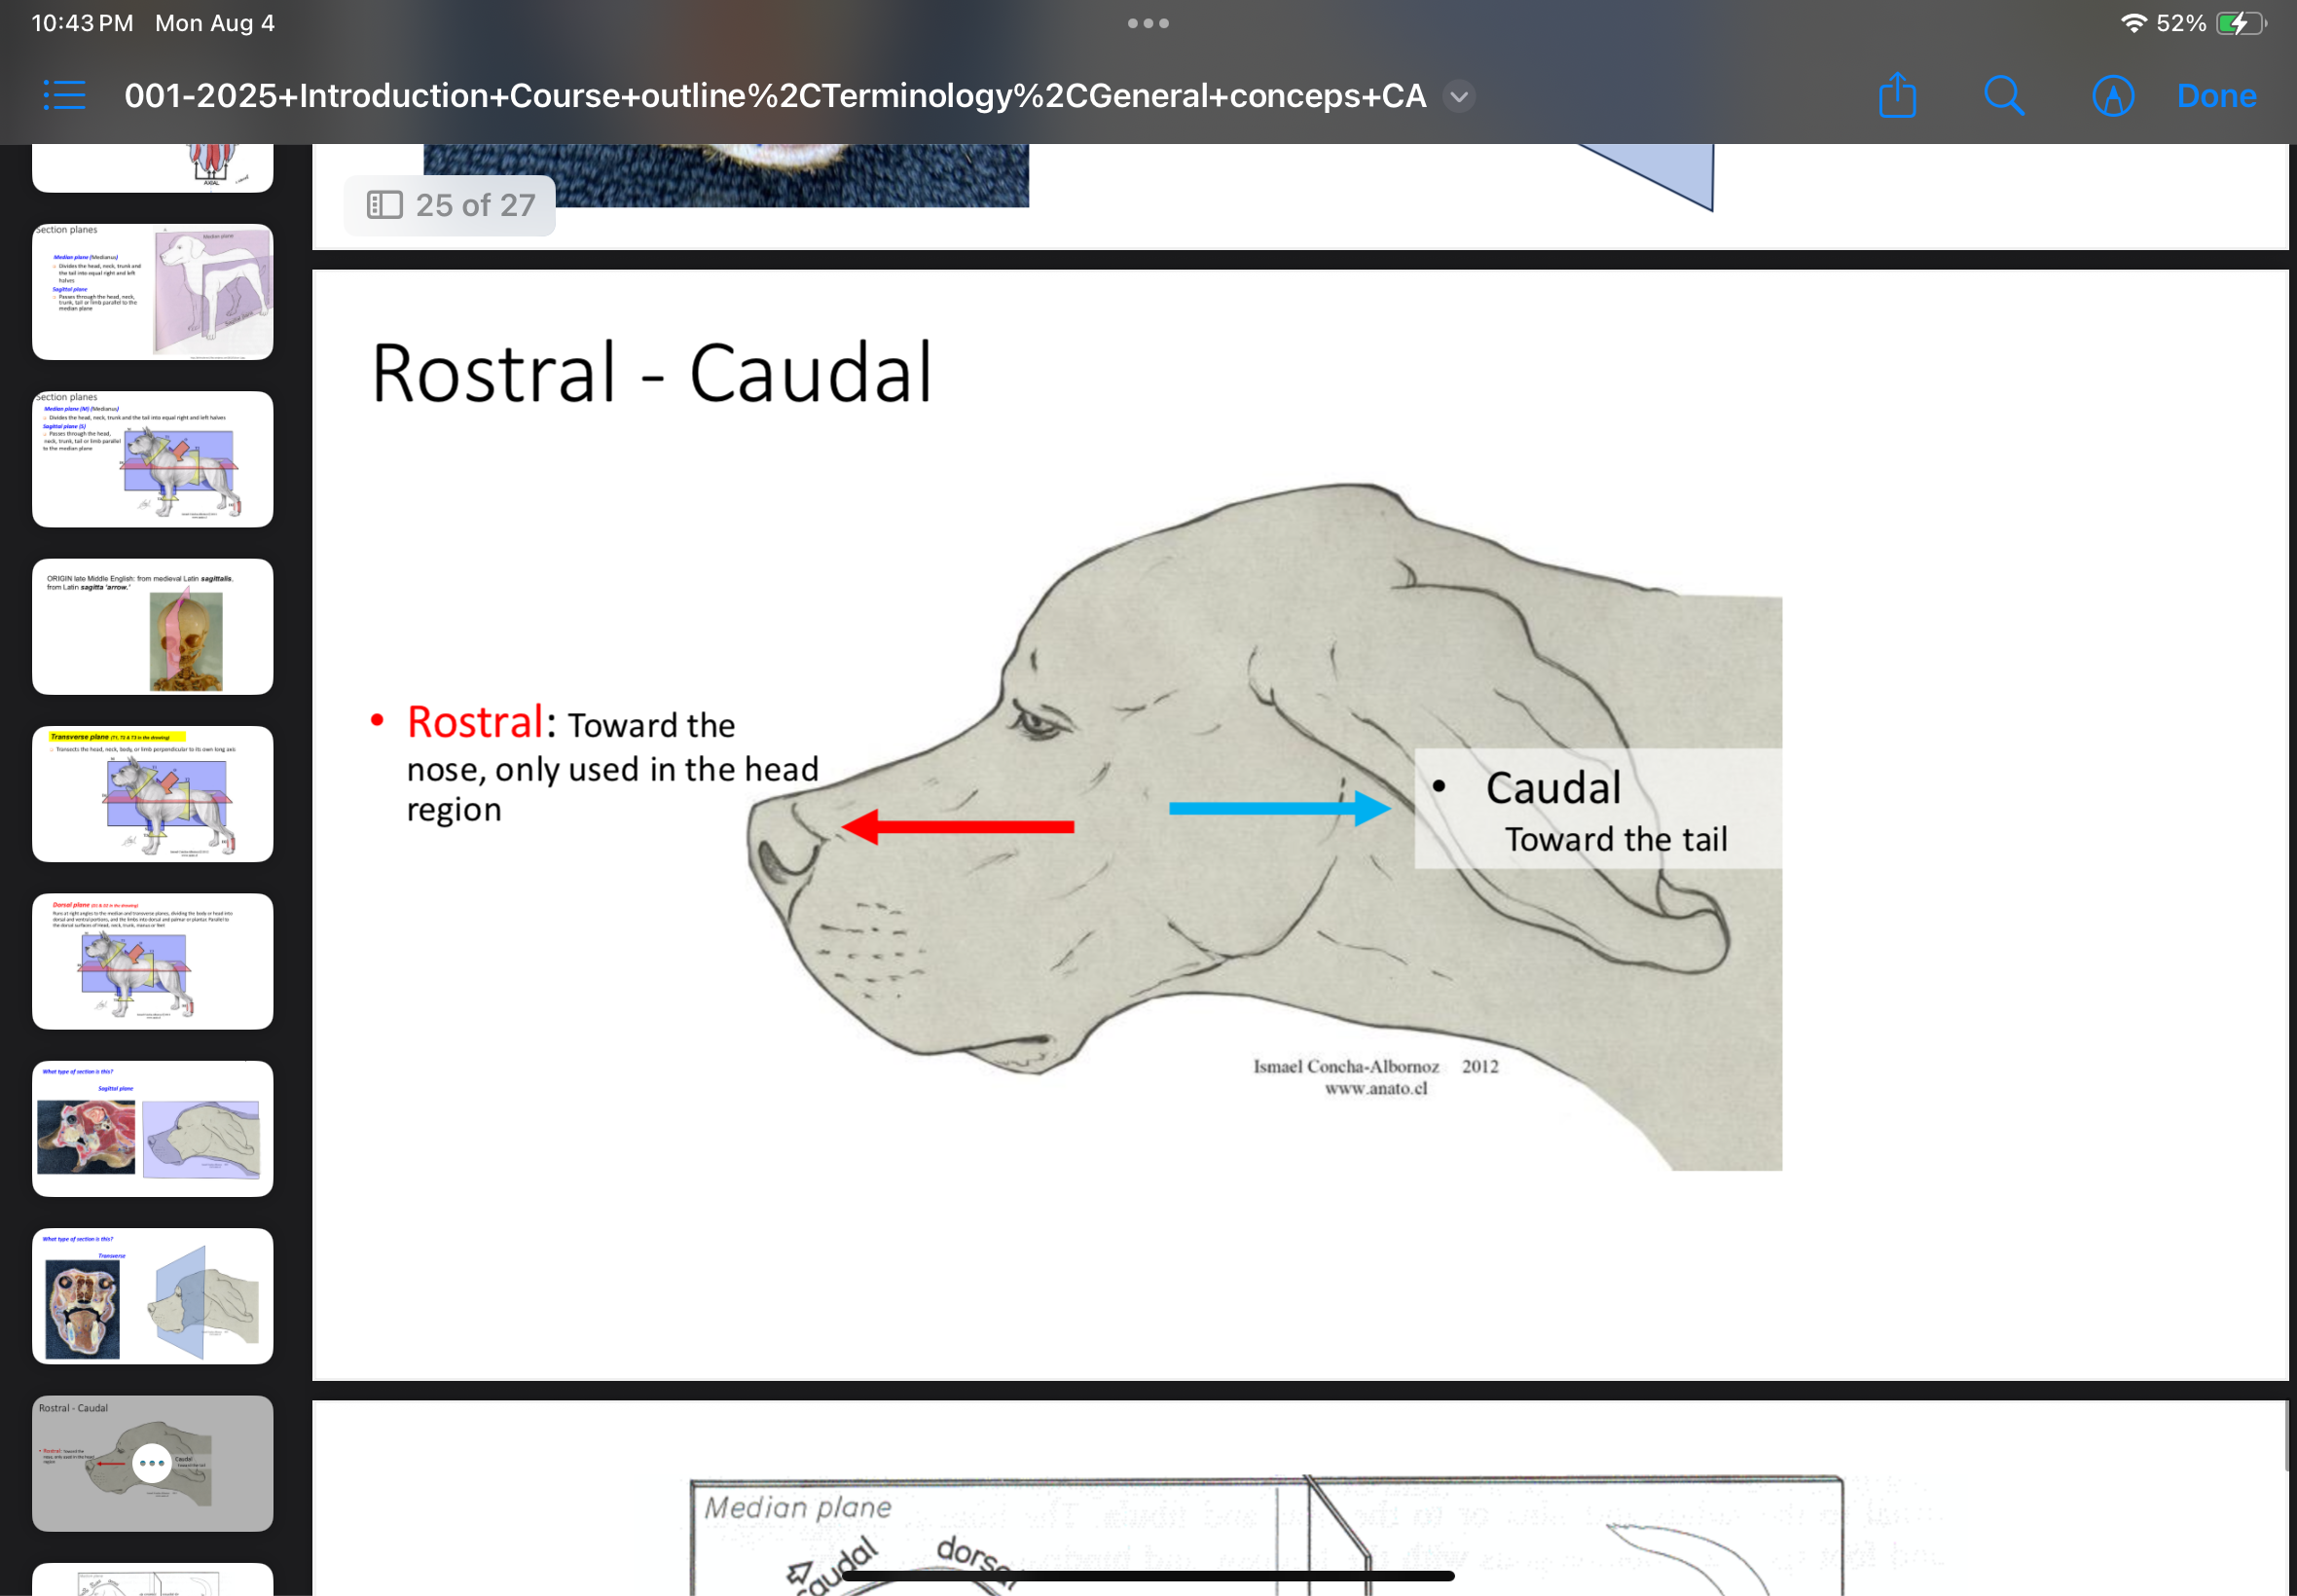Tap the home indicator bar at the bottom

pyautogui.click(x=1148, y=1576)
